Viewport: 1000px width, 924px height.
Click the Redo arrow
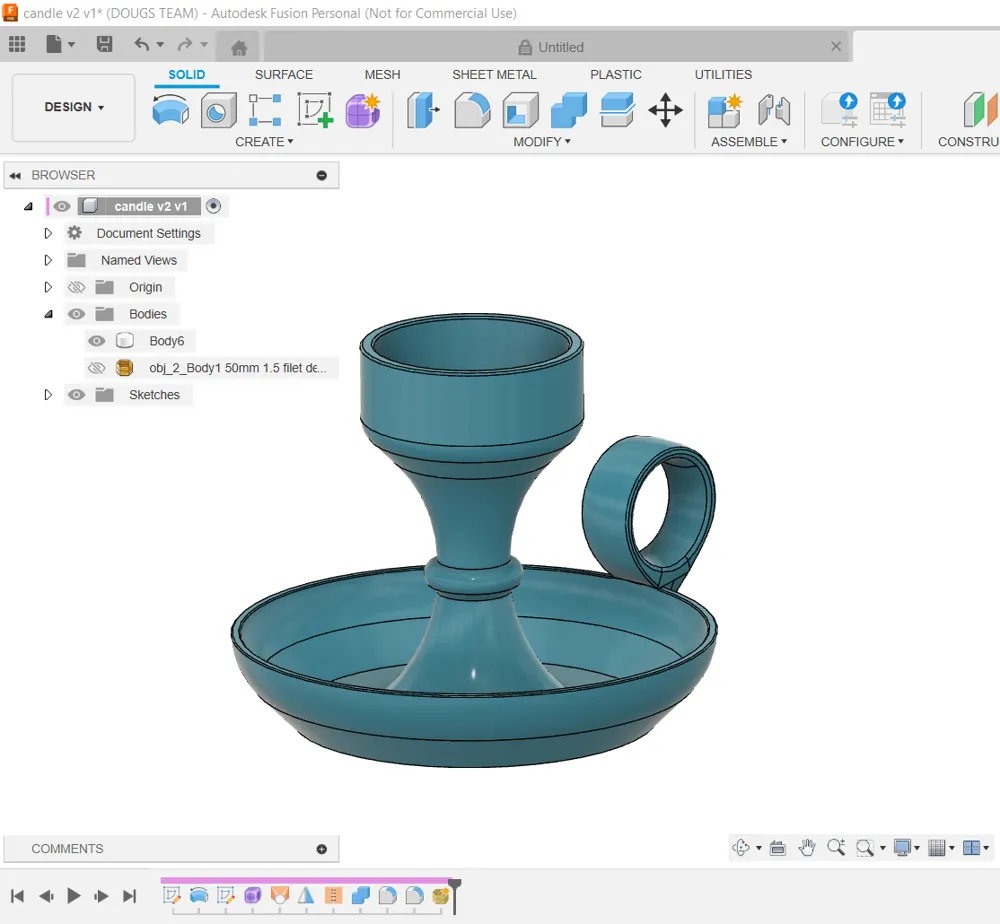185,44
